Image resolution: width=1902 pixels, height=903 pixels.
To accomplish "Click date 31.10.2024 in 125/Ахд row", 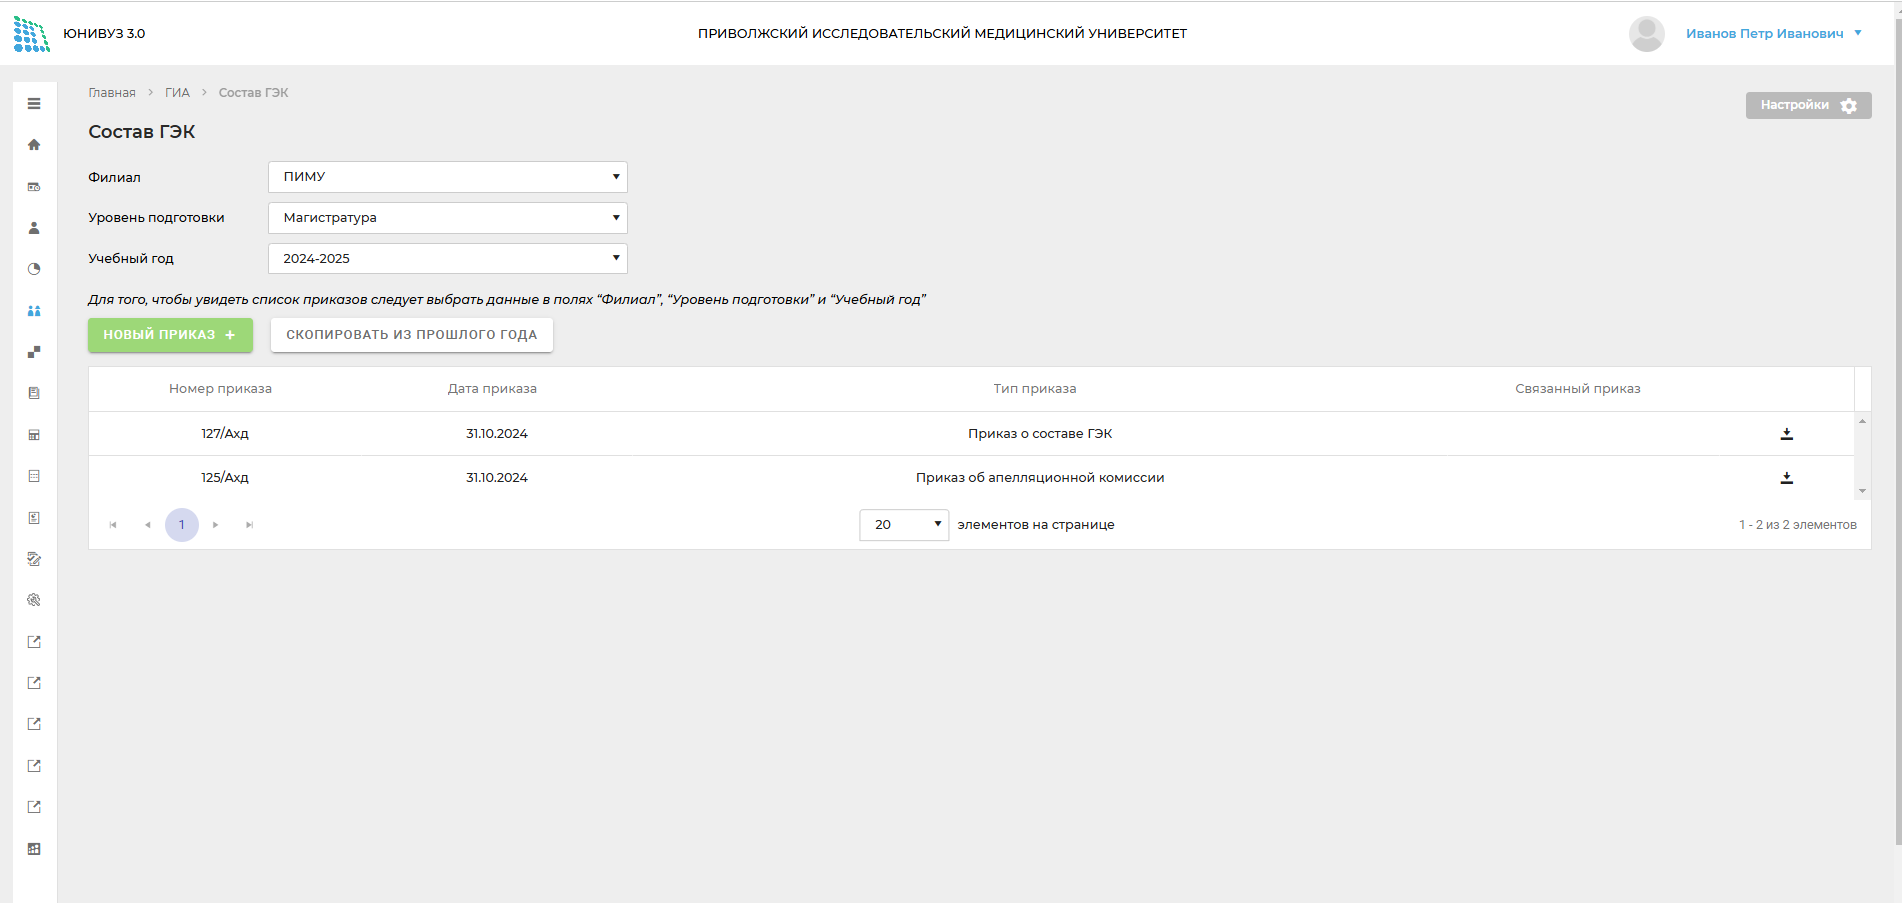I will (x=497, y=478).
